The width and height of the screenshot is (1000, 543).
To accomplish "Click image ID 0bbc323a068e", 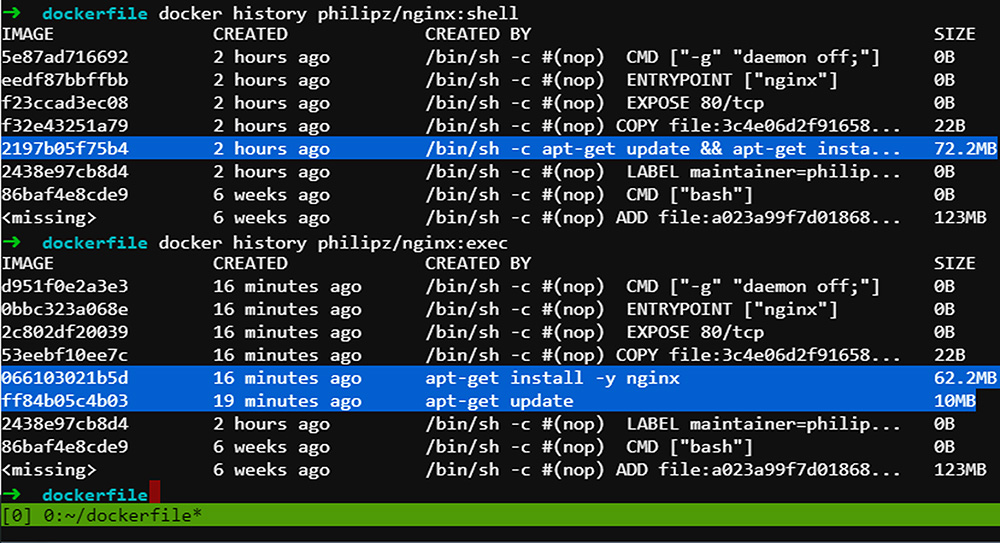I will [x=65, y=309].
